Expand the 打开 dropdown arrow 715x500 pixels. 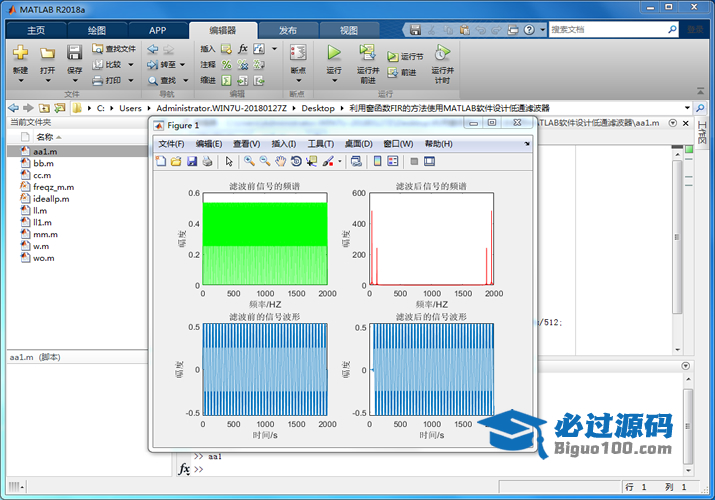coord(47,81)
